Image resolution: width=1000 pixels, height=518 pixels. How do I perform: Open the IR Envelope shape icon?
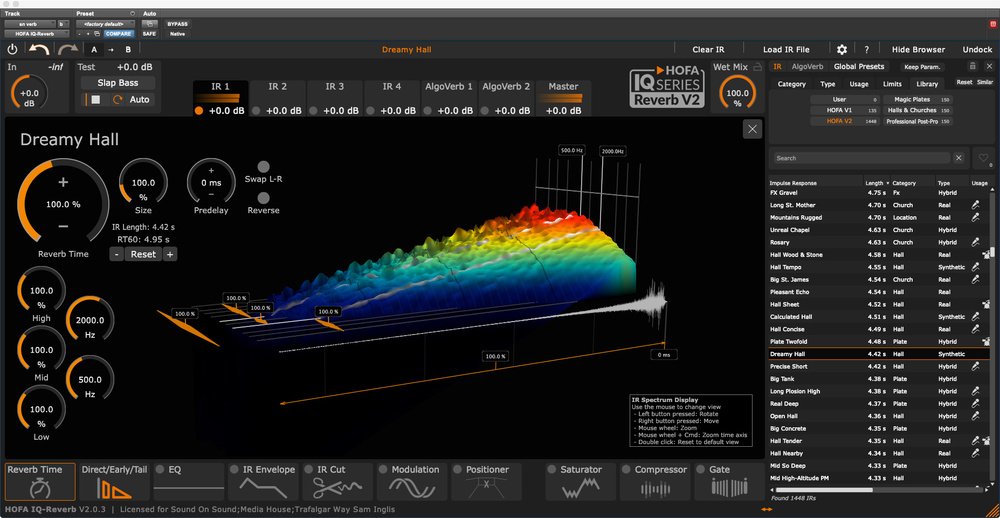pos(263,489)
